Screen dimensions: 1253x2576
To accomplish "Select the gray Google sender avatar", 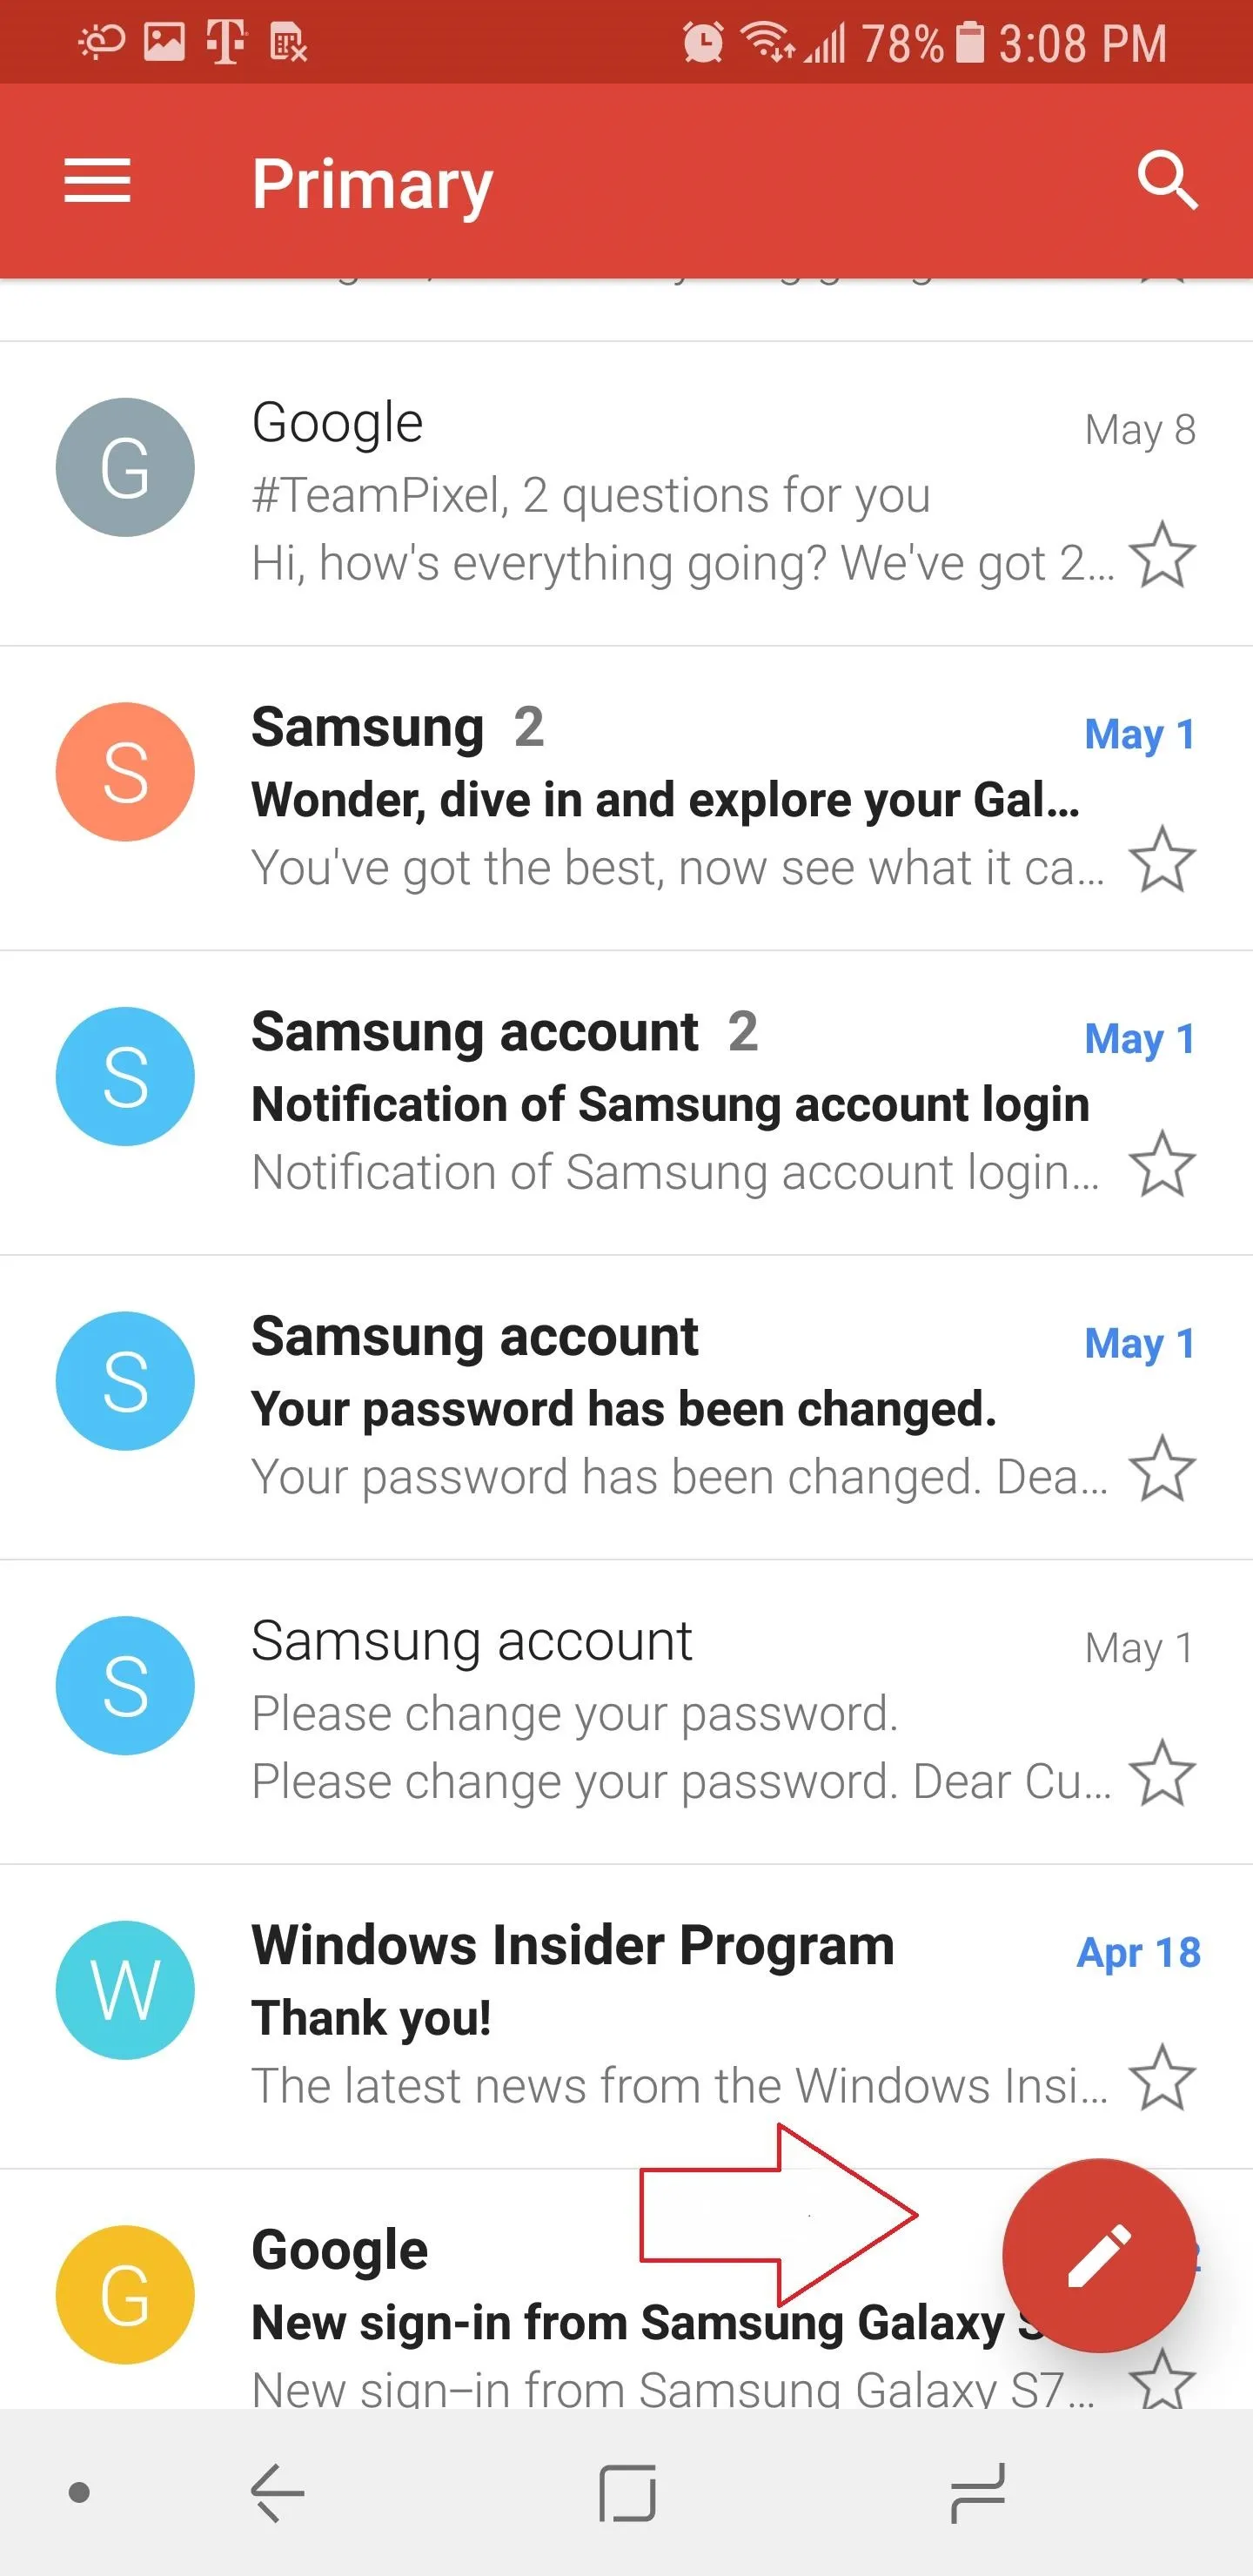I will click(x=125, y=467).
